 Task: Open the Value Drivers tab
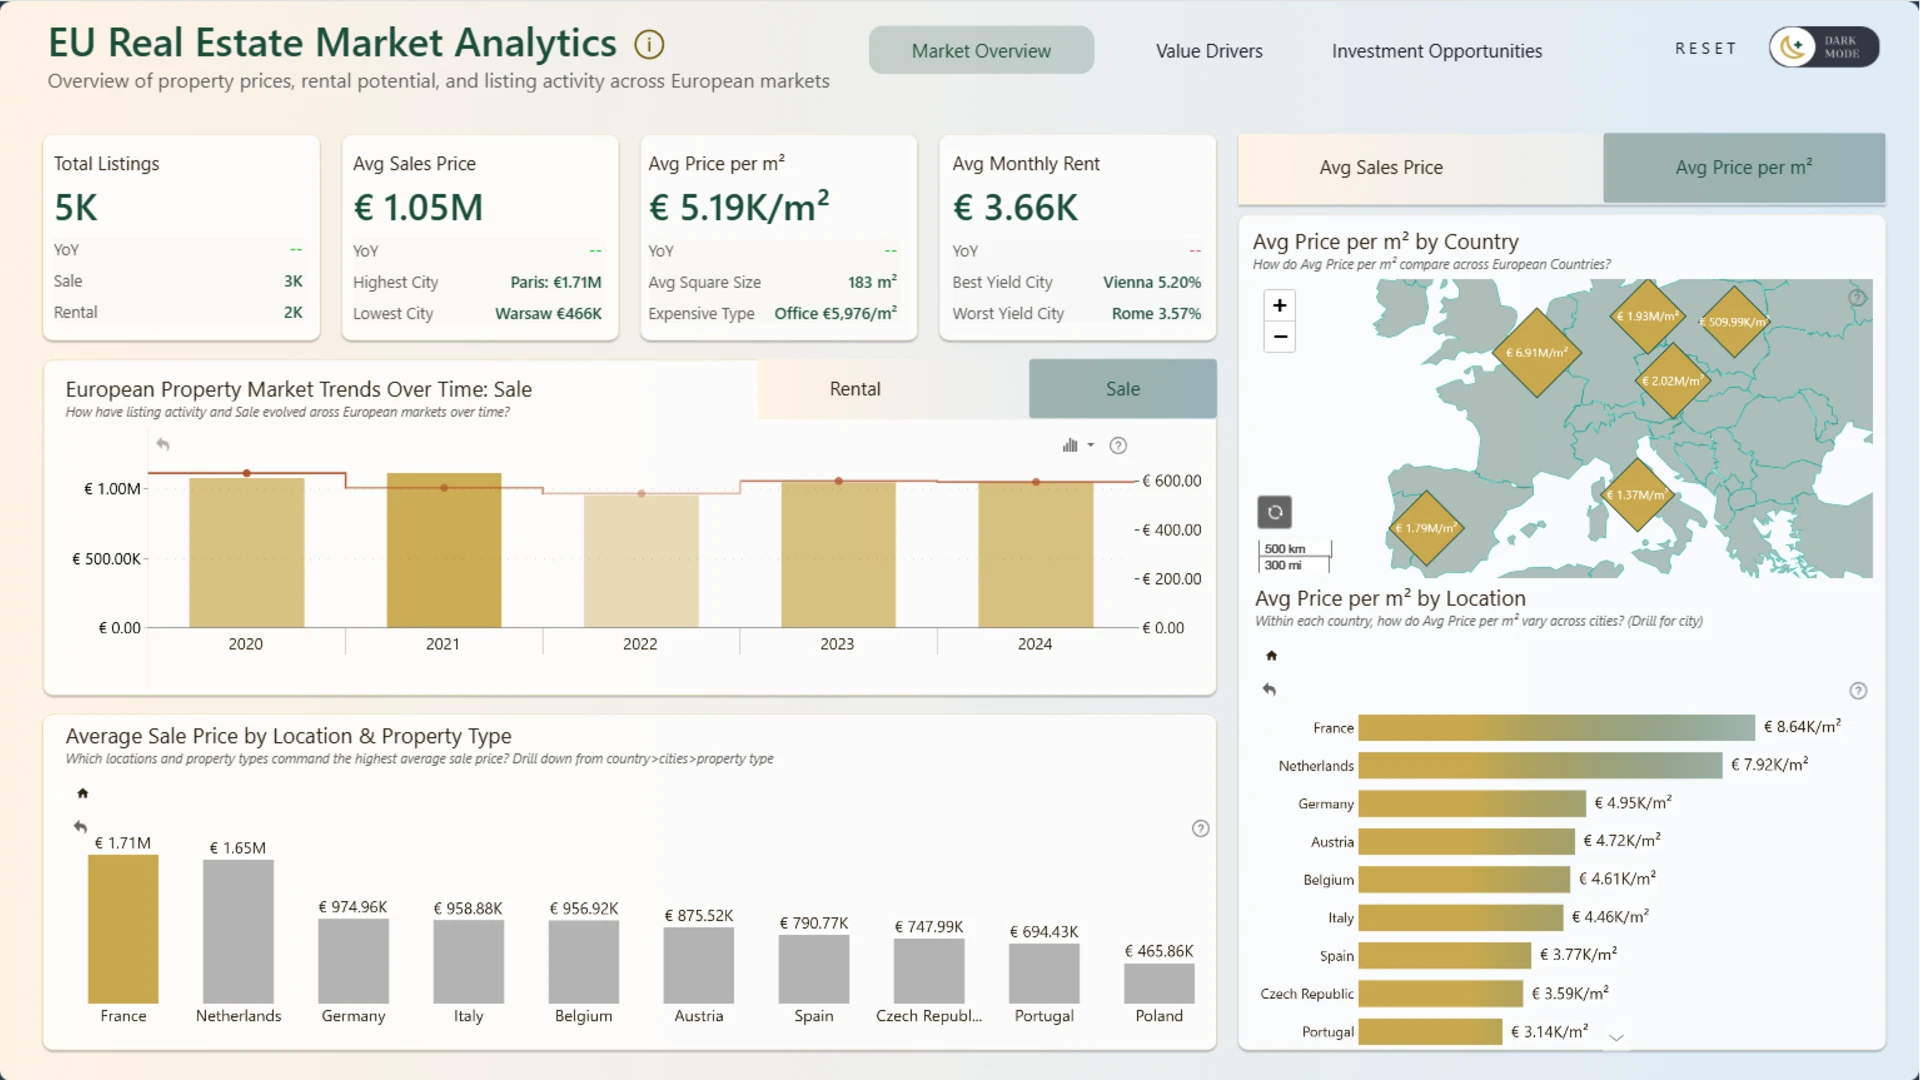(x=1208, y=51)
